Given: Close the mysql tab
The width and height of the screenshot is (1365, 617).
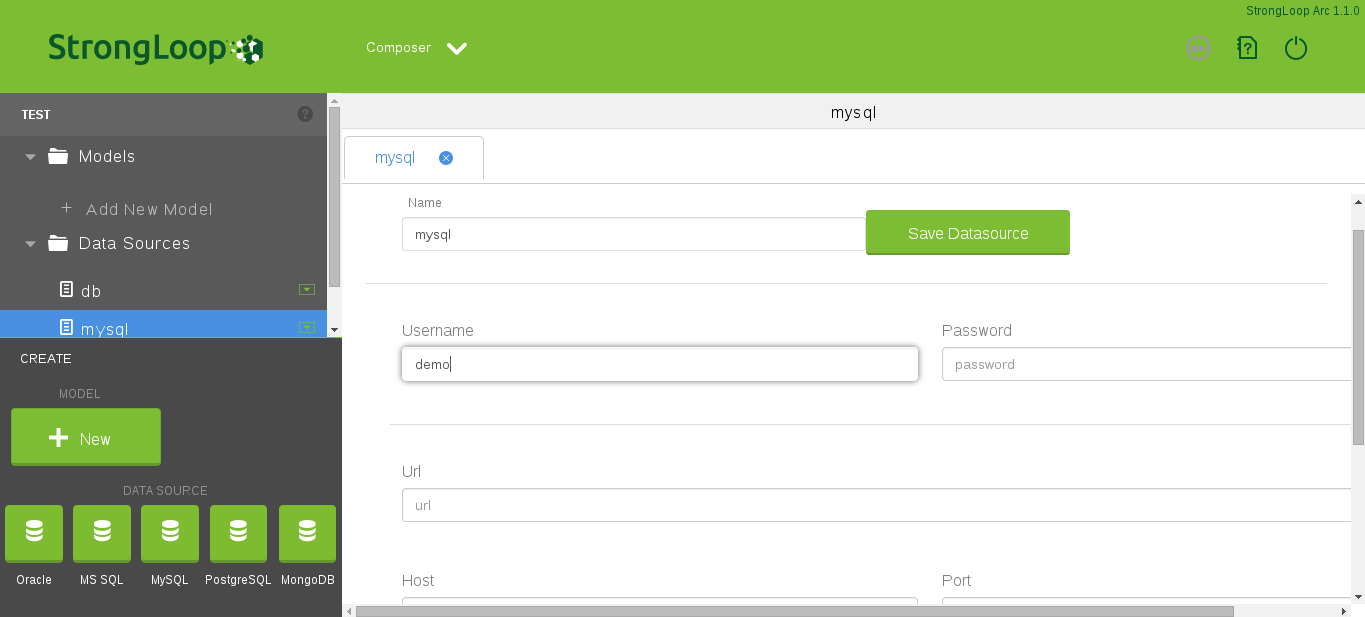Looking at the screenshot, I should [x=446, y=158].
